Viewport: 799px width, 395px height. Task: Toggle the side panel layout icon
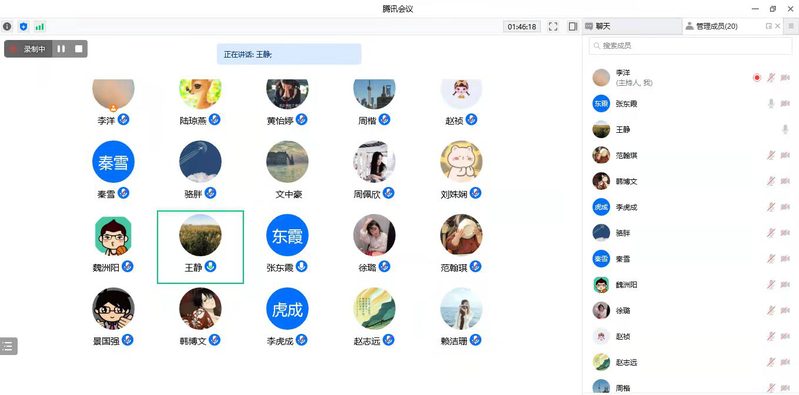(573, 27)
